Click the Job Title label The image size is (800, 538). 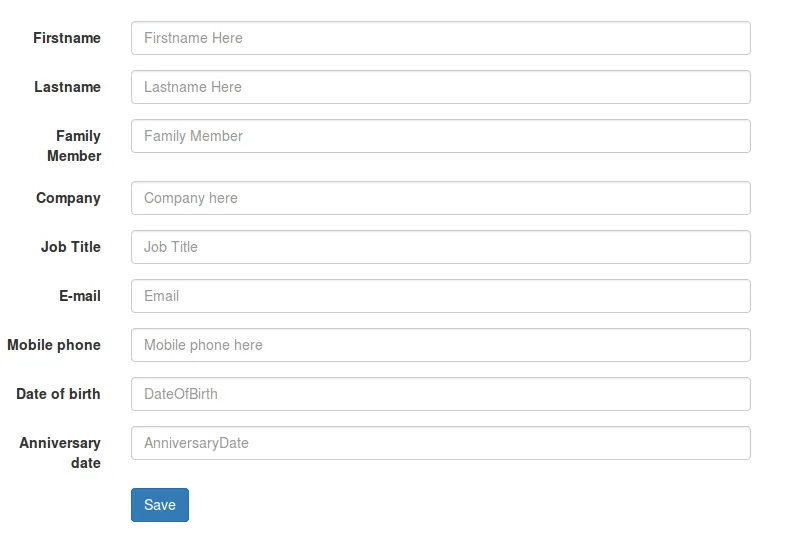[x=71, y=247]
